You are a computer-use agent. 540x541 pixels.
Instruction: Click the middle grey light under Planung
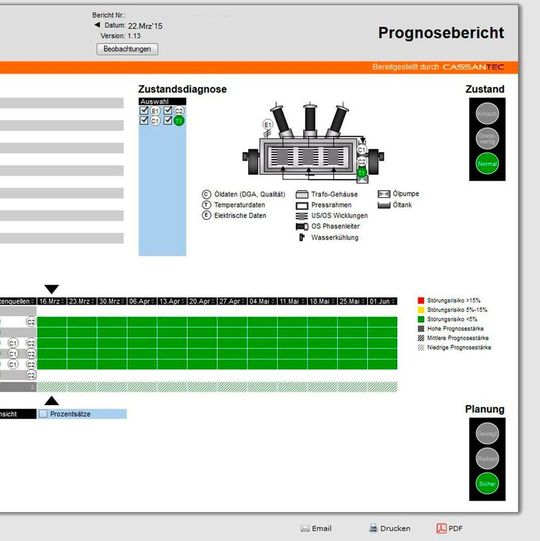tap(487, 459)
